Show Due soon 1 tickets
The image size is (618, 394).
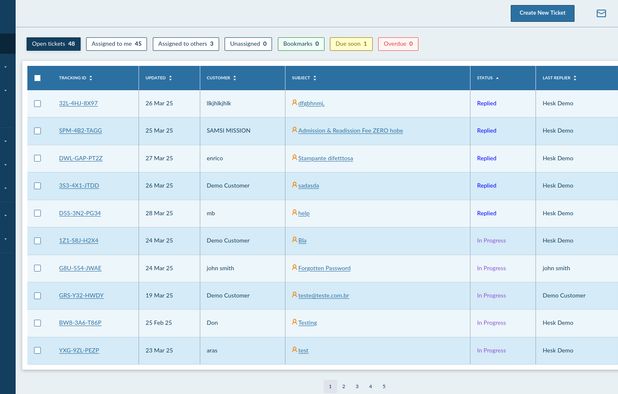click(351, 44)
